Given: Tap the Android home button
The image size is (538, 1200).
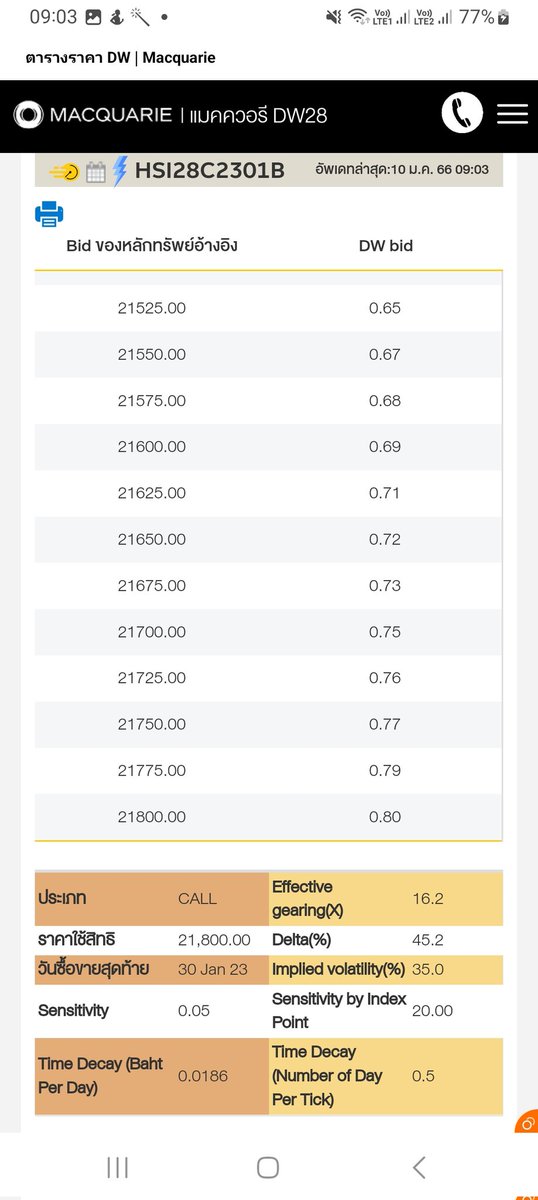Looking at the screenshot, I should pos(268,1166).
